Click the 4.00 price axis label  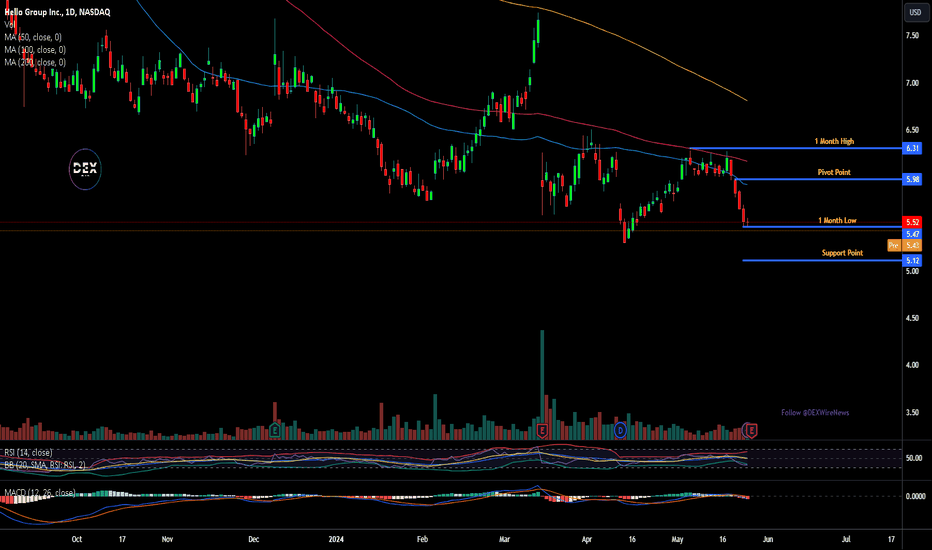[x=912, y=365]
